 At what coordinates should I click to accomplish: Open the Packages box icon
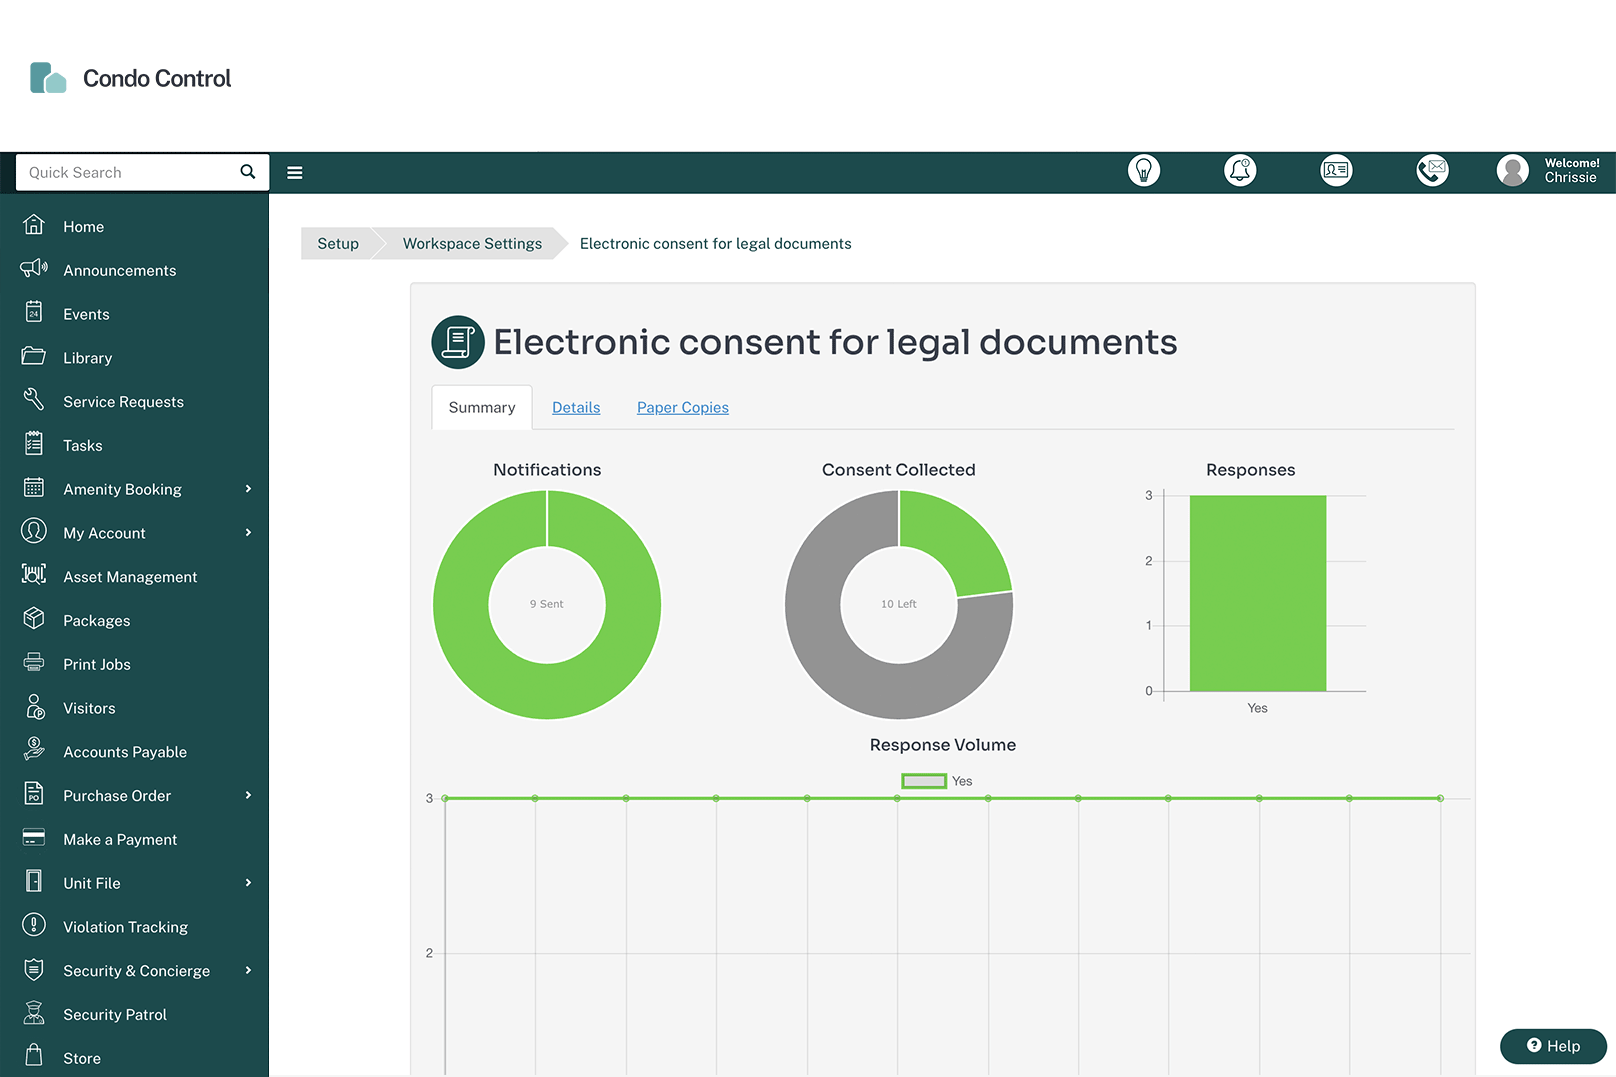34,619
